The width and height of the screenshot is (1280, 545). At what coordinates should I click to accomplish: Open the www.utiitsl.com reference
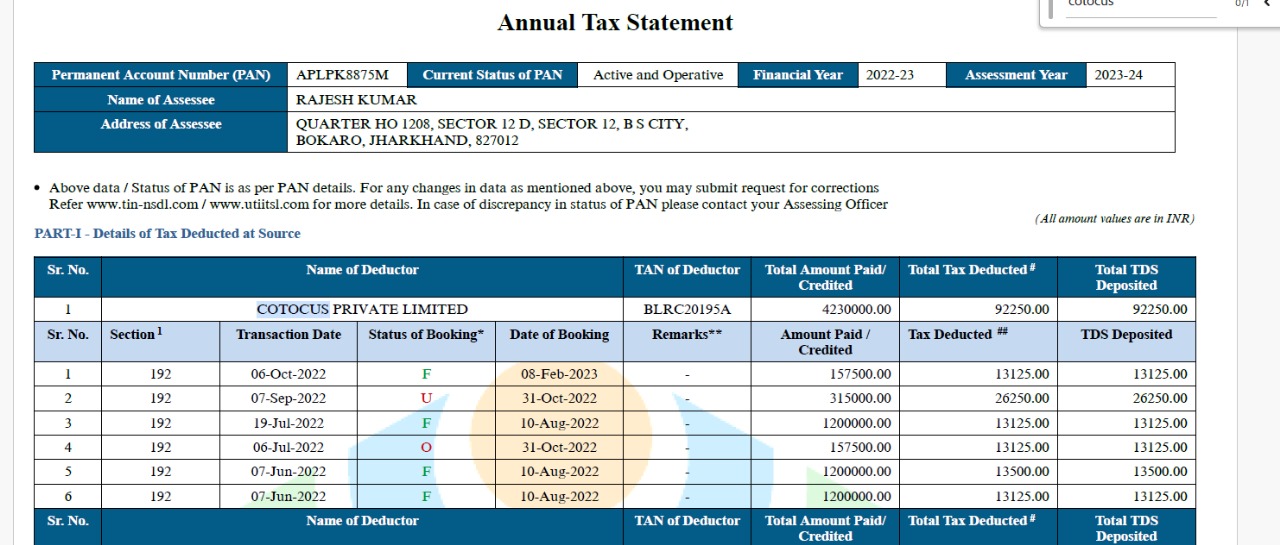tap(259, 204)
